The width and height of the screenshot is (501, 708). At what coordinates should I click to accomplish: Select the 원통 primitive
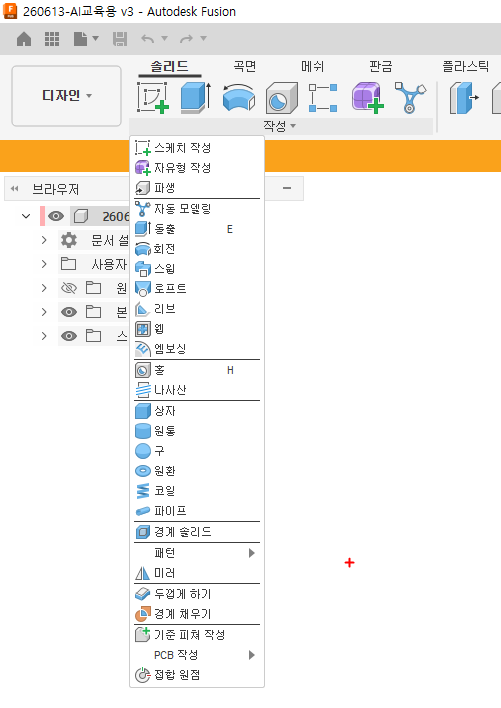pyautogui.click(x=197, y=431)
